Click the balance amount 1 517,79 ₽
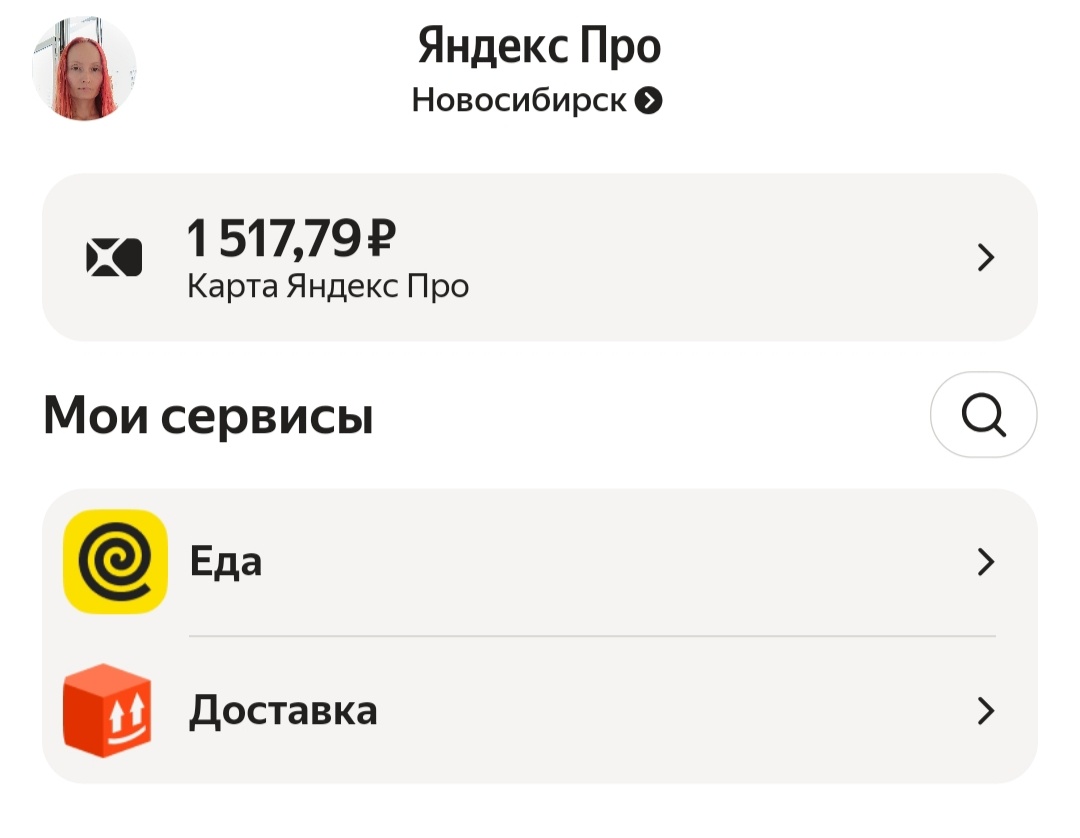The image size is (1080, 838). 291,238
